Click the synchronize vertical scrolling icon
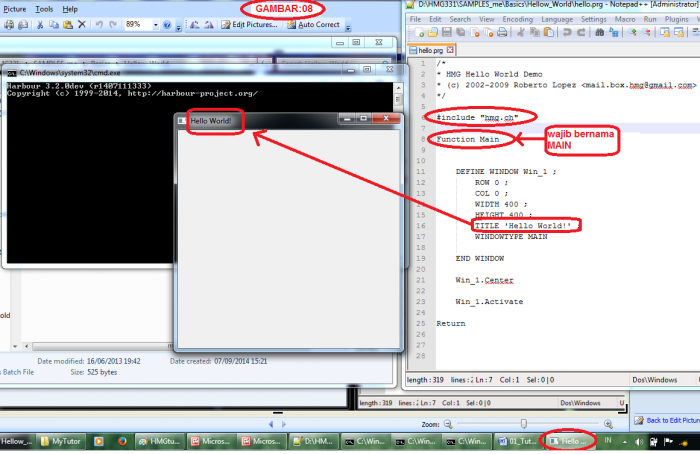The height and width of the screenshot is (454, 700). tap(665, 32)
